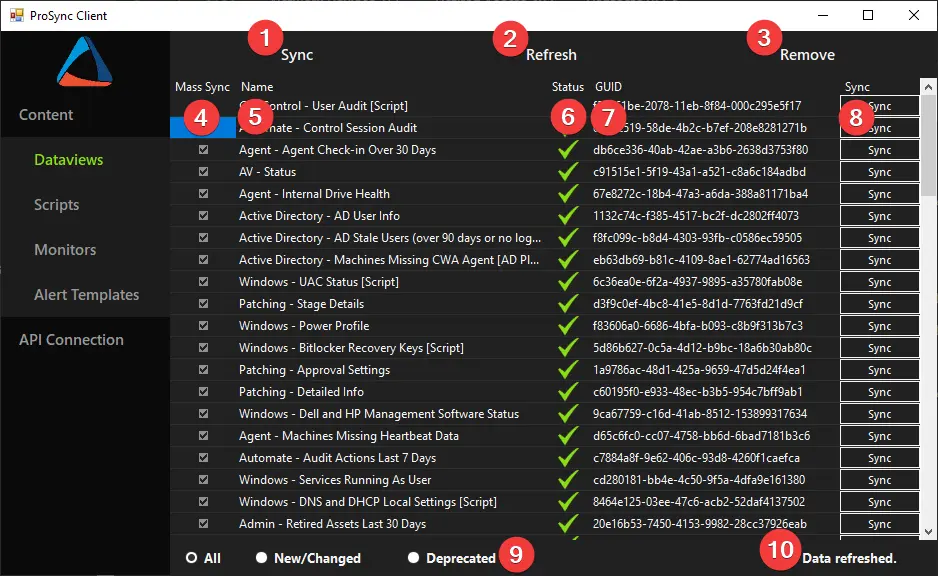This screenshot has width=938, height=576.
Task: Open the API Connection section
Action: point(71,340)
